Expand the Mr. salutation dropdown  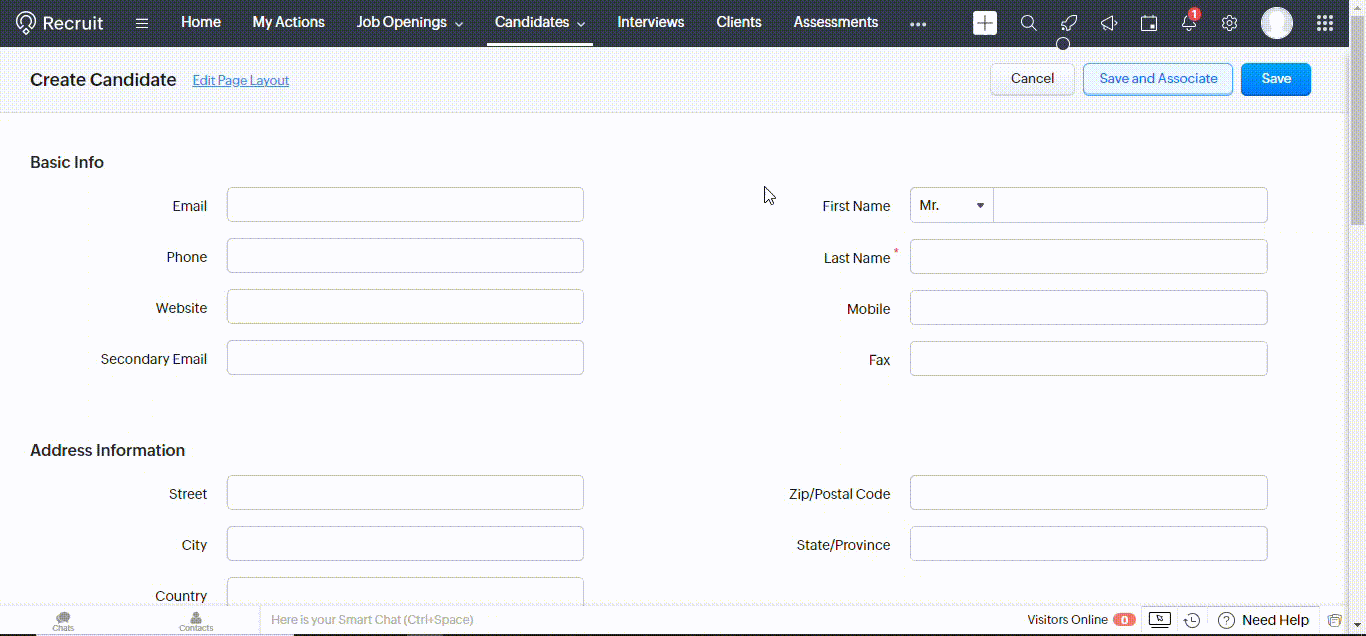(951, 205)
